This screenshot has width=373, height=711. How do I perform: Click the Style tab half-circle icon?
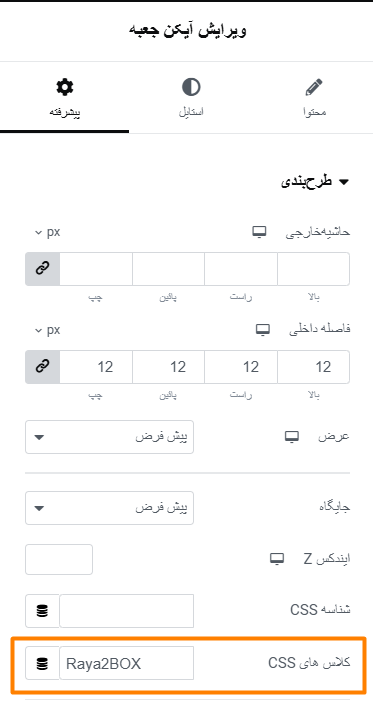191,87
